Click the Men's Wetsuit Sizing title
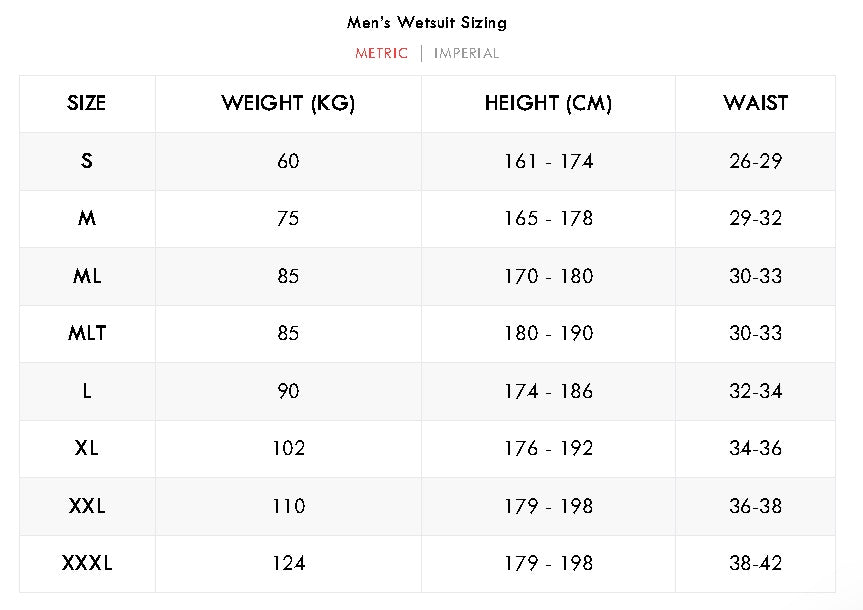Viewport: 863px width, 610px height. 427,22
